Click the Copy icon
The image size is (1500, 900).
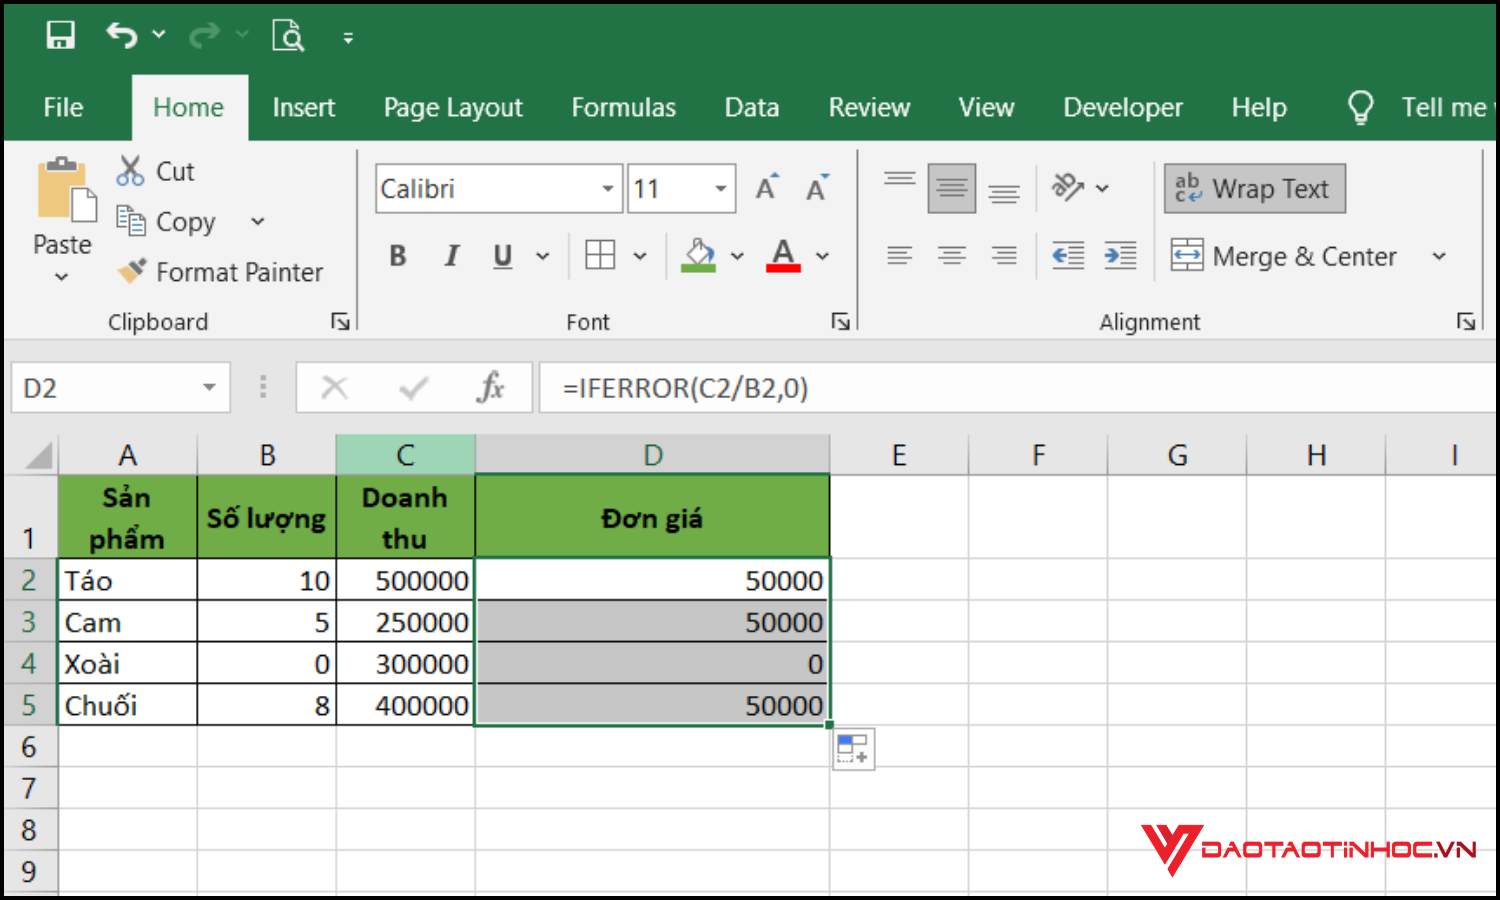(x=131, y=221)
